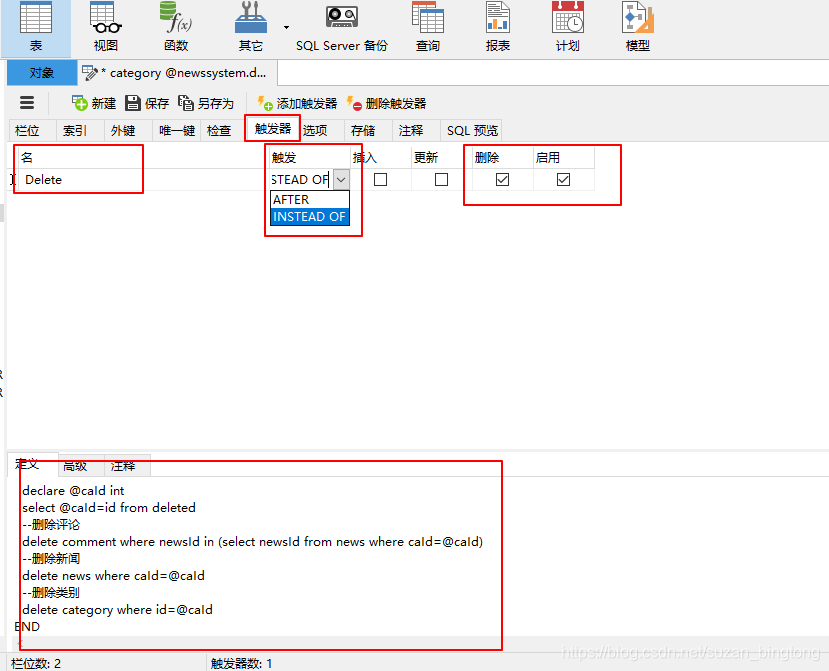
Task: Click 删除触发器 (Delete Trigger)
Action: (386, 103)
